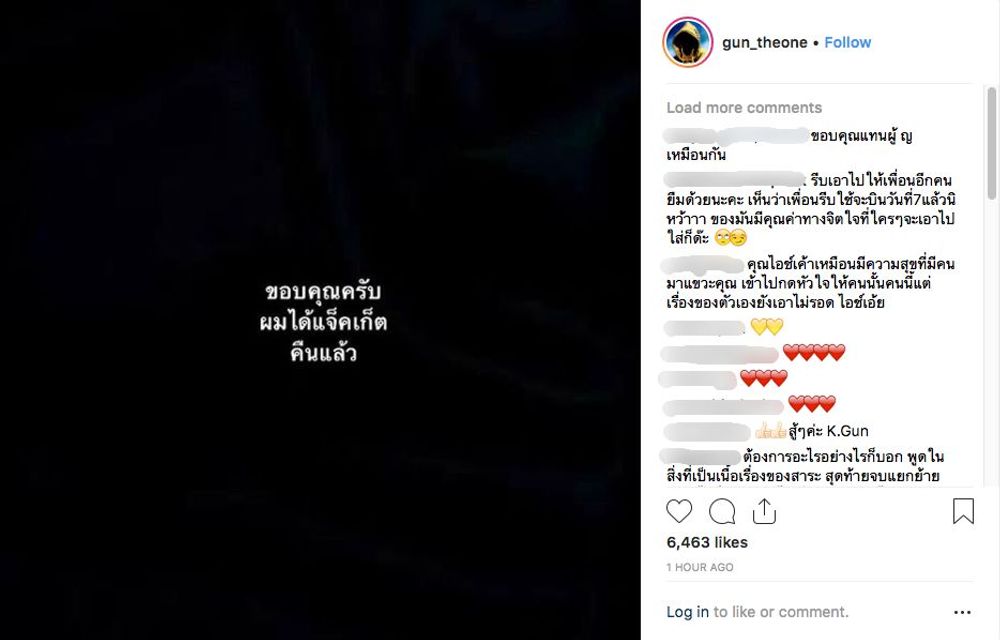Click the dark post image
This screenshot has width=1000, height=640.
coord(320,320)
